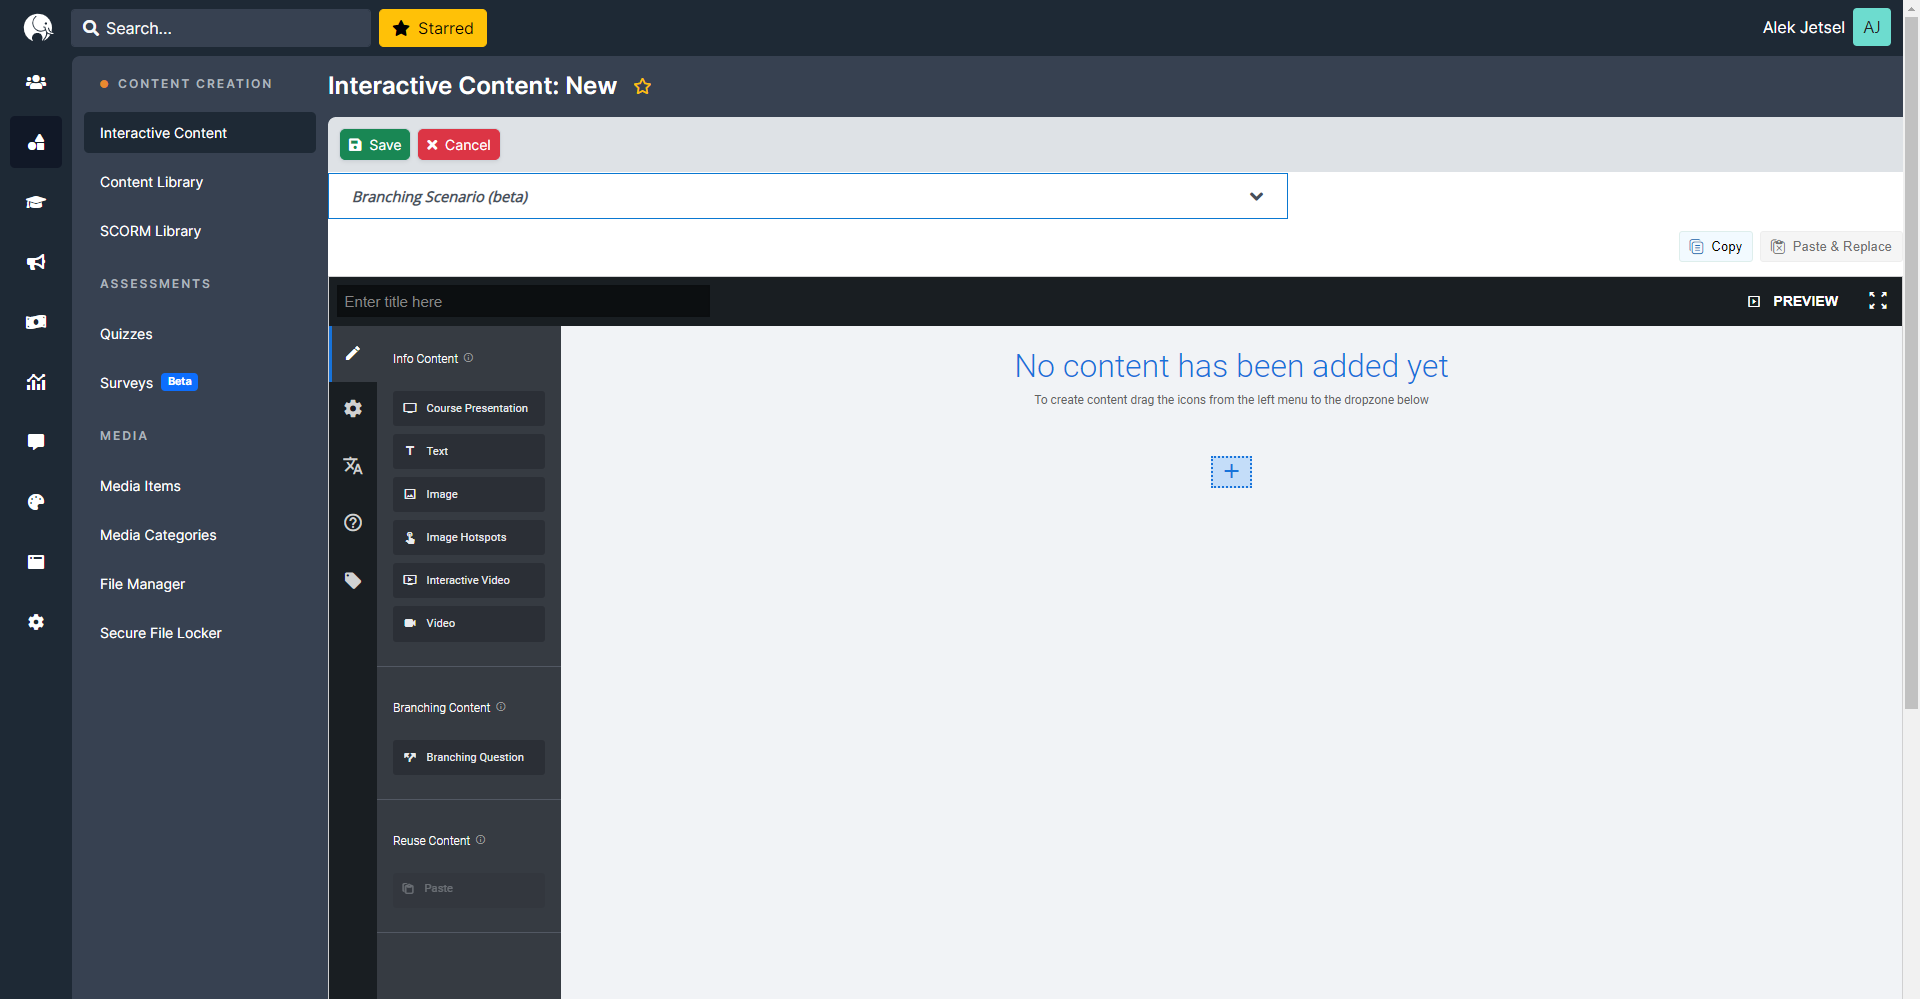The width and height of the screenshot is (1920, 999).
Task: Select the Course Presentation content item
Action: pos(469,408)
